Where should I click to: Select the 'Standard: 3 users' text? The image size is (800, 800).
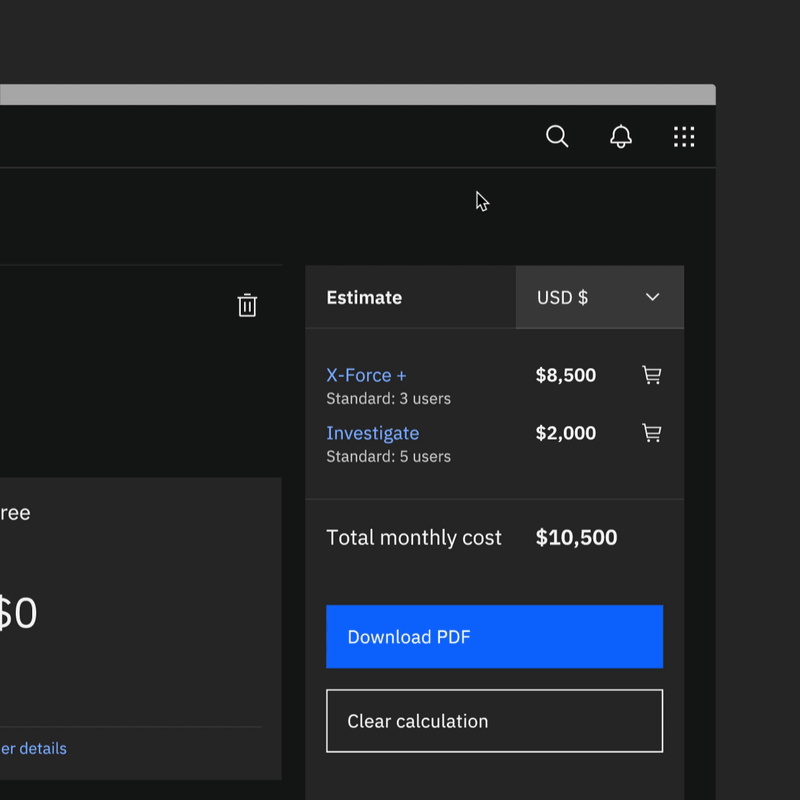(388, 398)
